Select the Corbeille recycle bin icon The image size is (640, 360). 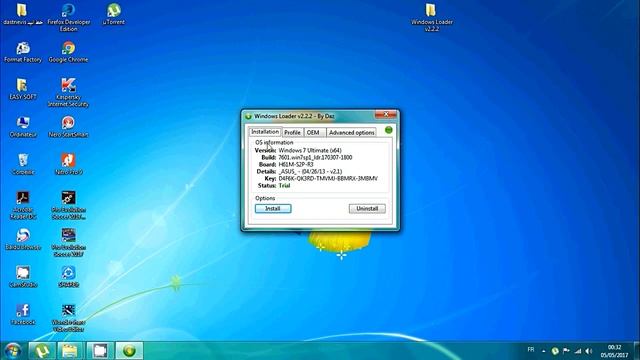pyautogui.click(x=23, y=164)
